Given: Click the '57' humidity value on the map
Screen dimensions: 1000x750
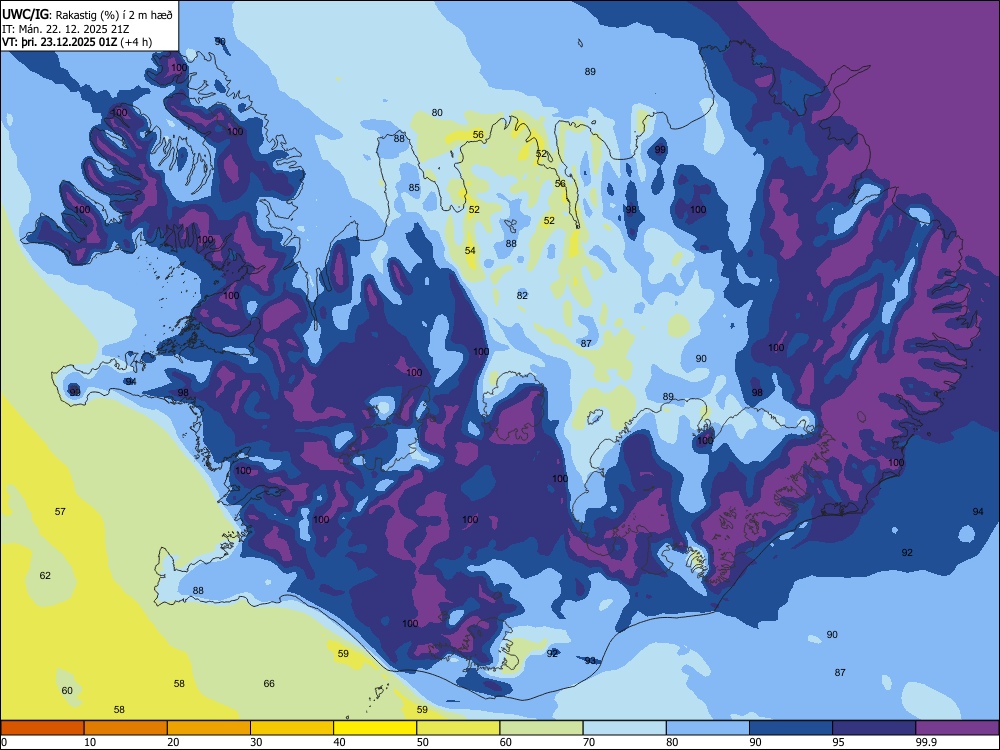Looking at the screenshot, I should [60, 511].
